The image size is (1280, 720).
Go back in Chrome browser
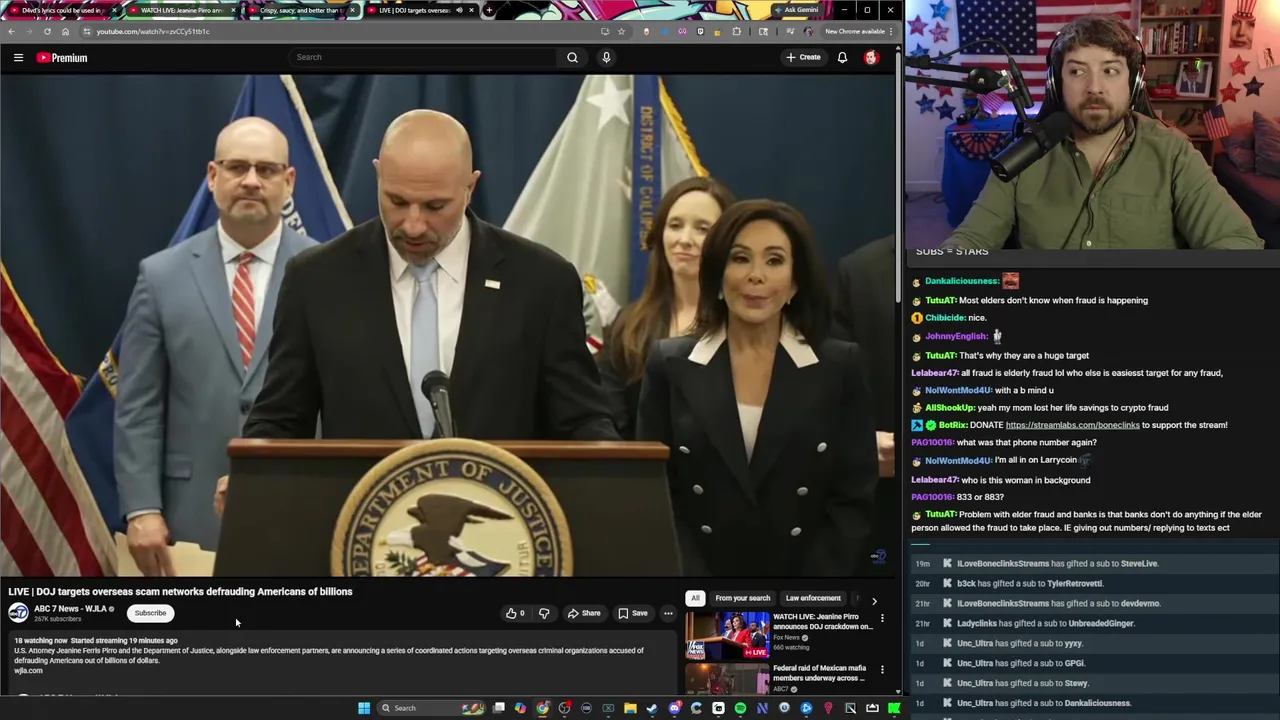pyautogui.click(x=11, y=31)
